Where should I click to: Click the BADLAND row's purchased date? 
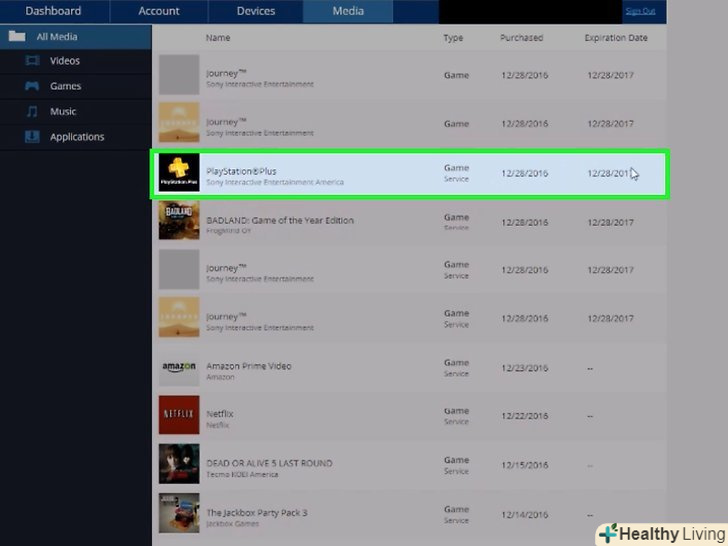525,222
